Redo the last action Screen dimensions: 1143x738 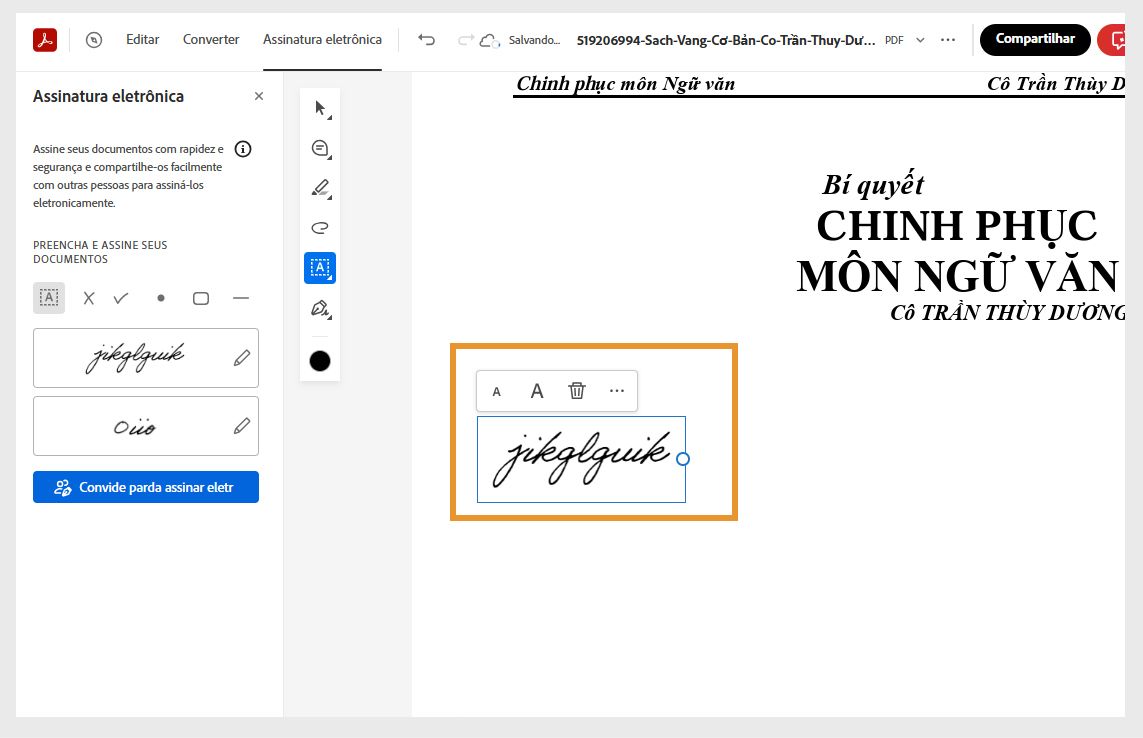pos(465,39)
